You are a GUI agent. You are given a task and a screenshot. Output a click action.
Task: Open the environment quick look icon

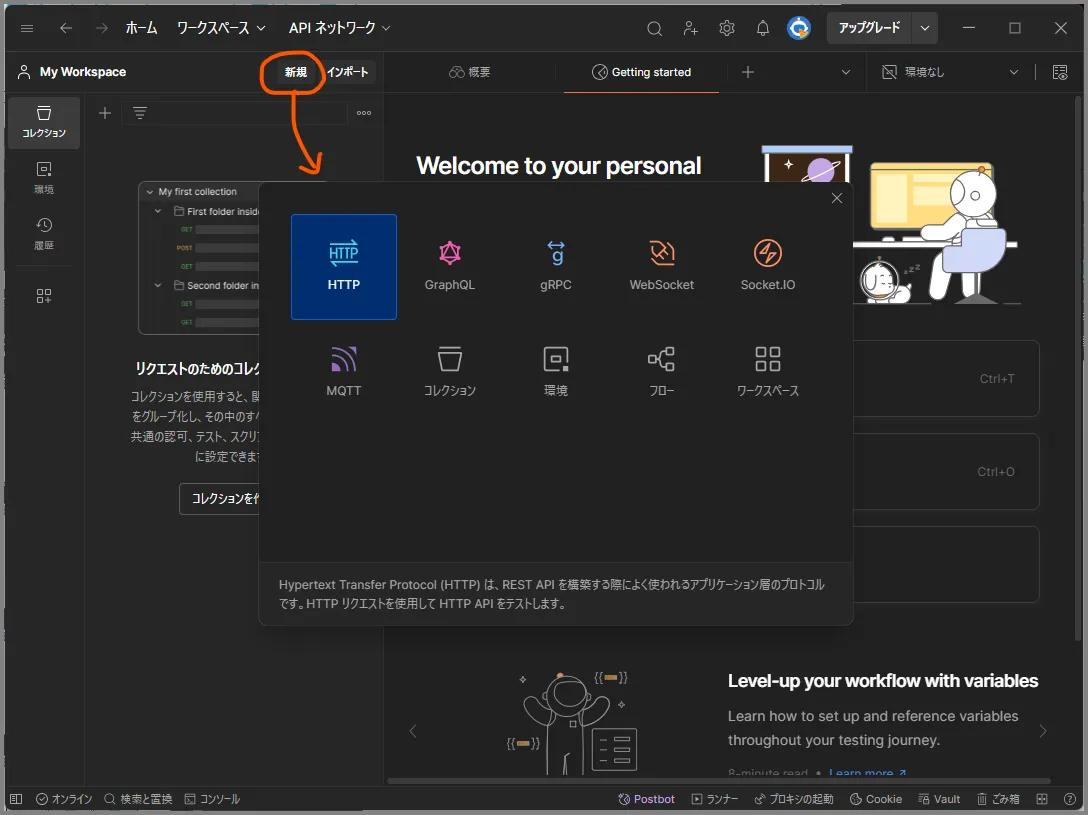tap(1060, 72)
